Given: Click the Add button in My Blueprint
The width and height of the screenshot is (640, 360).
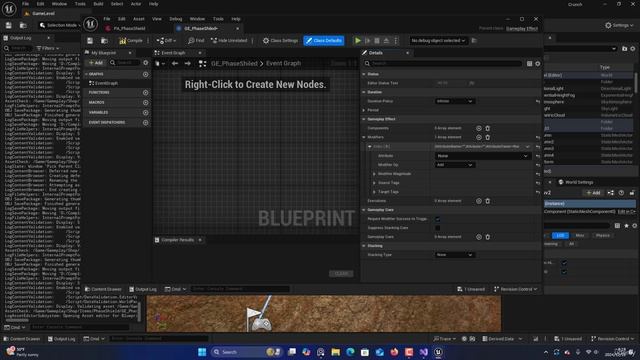Looking at the screenshot, I should (x=96, y=63).
